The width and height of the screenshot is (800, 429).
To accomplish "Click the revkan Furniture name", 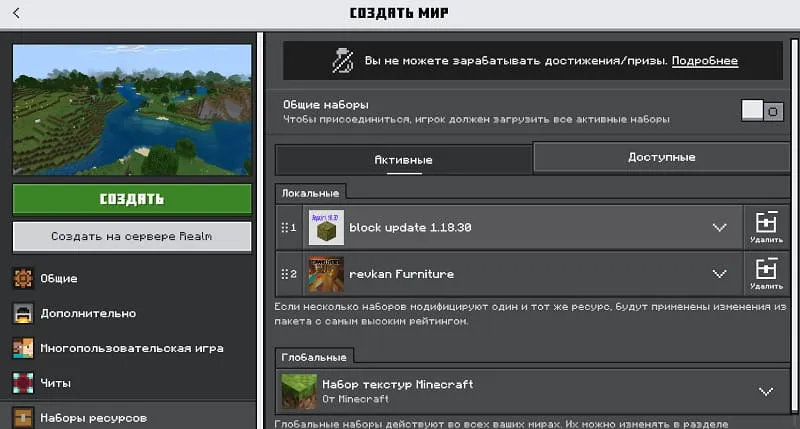I will [x=402, y=274].
